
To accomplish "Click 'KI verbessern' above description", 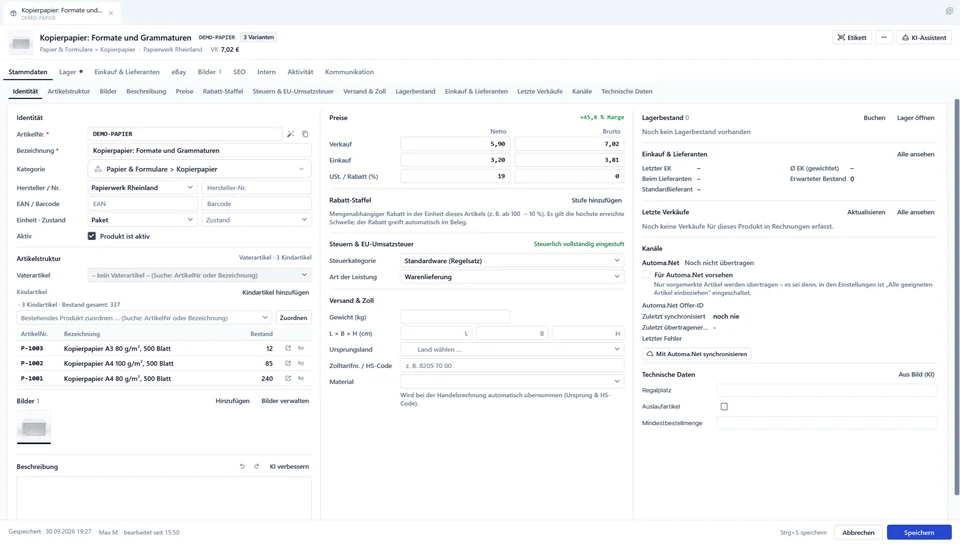I will 289,466.
